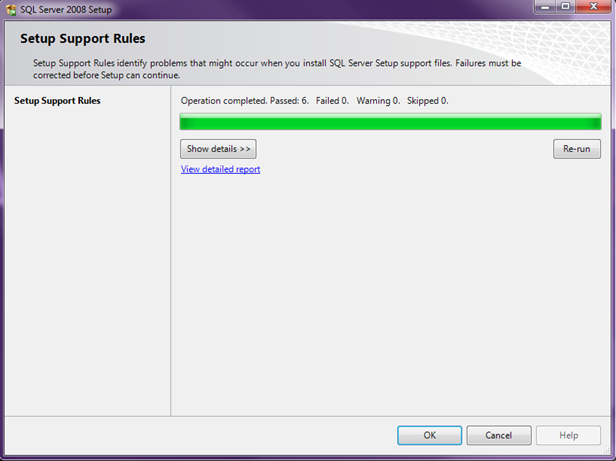Expand the Show details section
Image resolution: width=616 pixels, height=461 pixels.
(218, 149)
